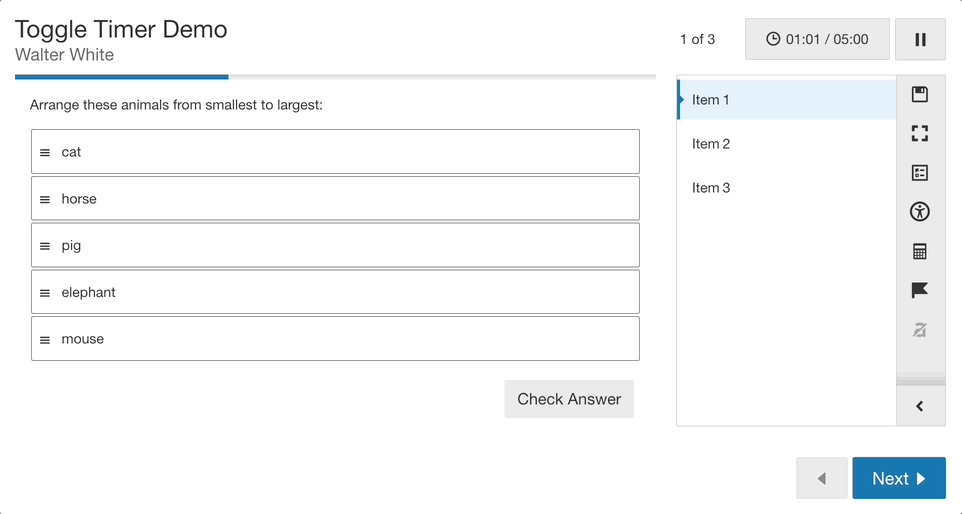Enter fullscreen mode using the sidebar icon
Image resolution: width=962 pixels, height=514 pixels.
(920, 134)
